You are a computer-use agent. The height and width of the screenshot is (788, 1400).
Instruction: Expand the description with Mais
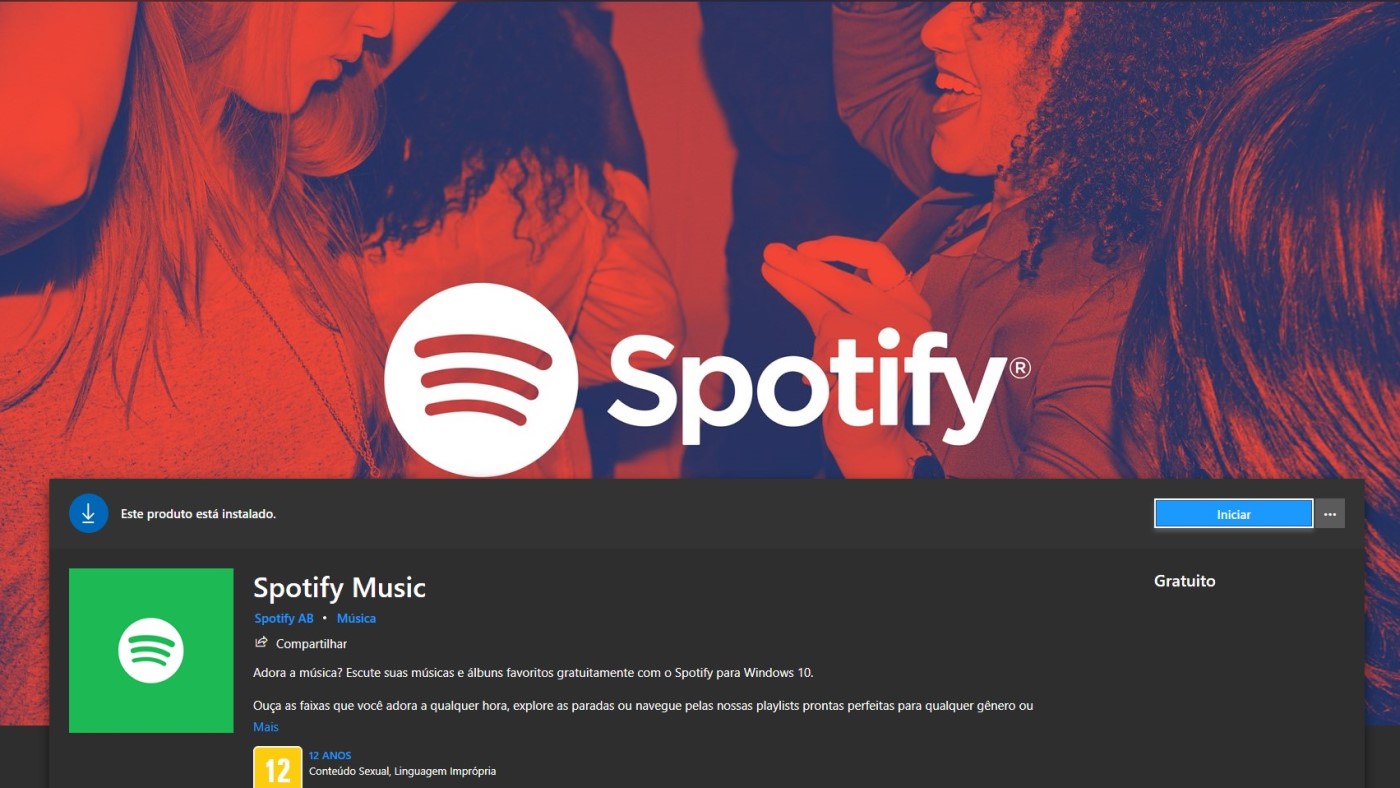(266, 727)
